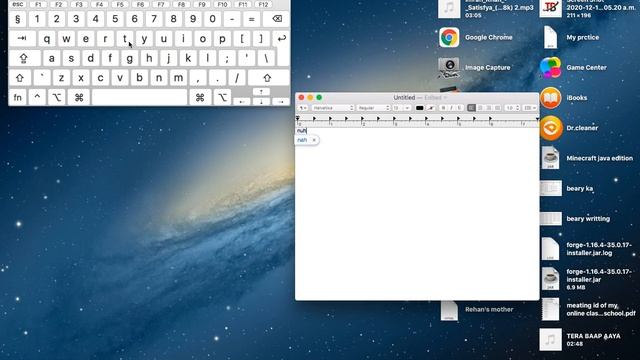
Task: Open the Regular typeface dropdown
Action: [373, 108]
